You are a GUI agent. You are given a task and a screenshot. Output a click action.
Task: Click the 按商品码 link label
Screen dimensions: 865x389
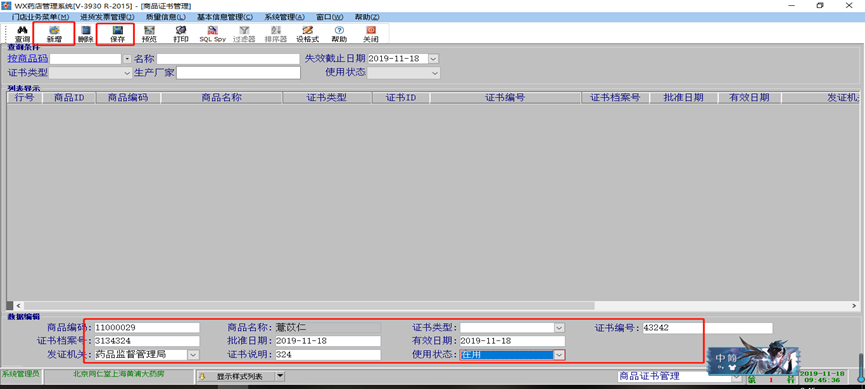coord(28,58)
